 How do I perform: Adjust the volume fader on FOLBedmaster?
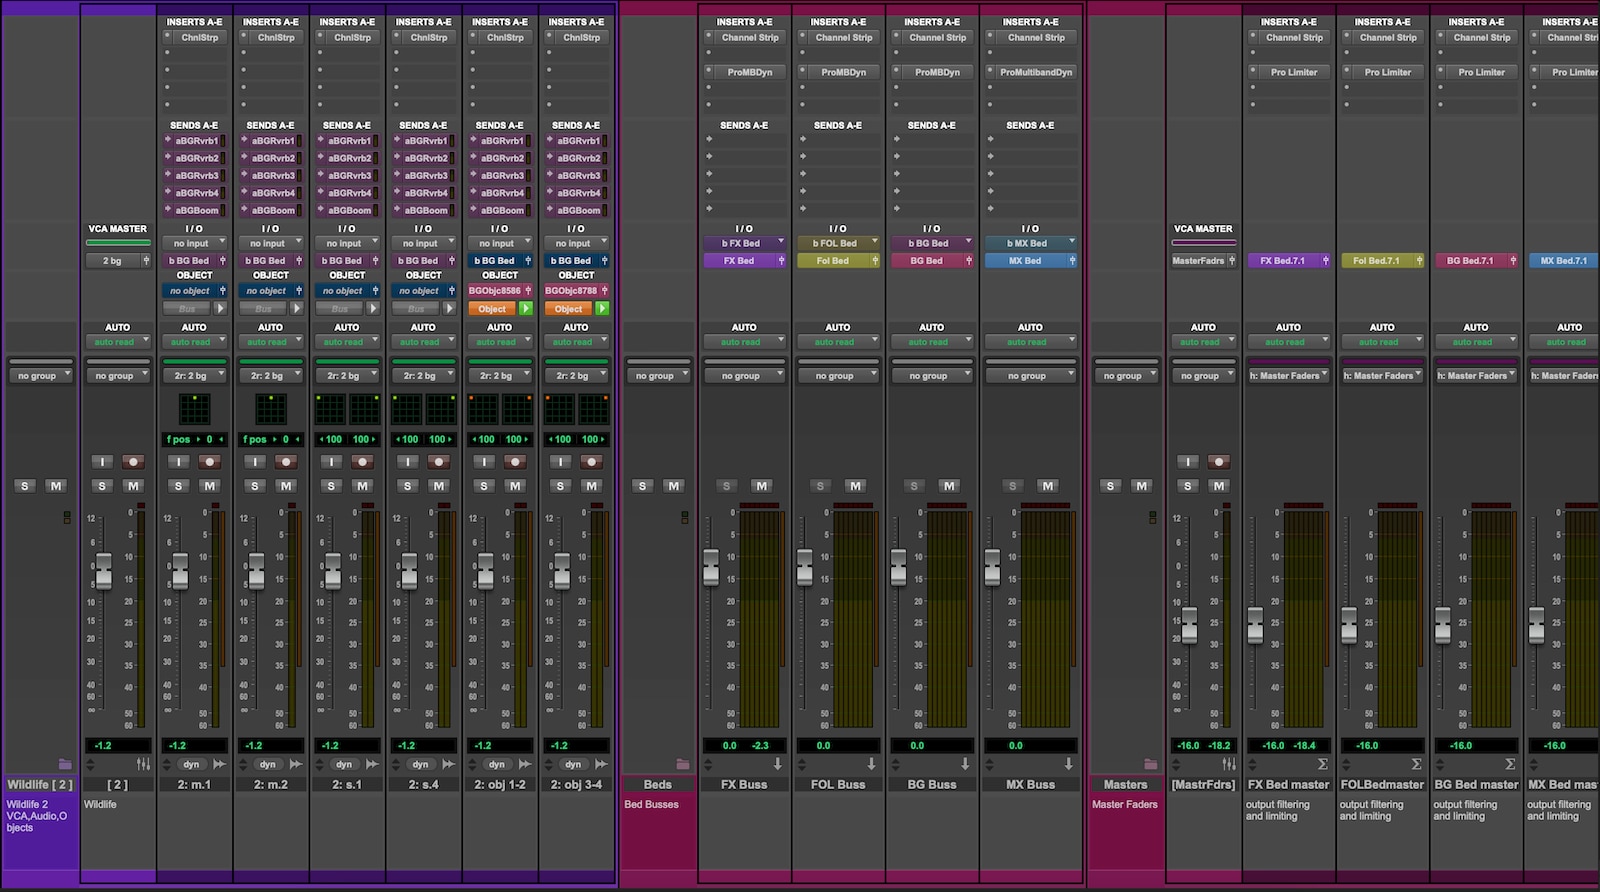tap(1349, 625)
